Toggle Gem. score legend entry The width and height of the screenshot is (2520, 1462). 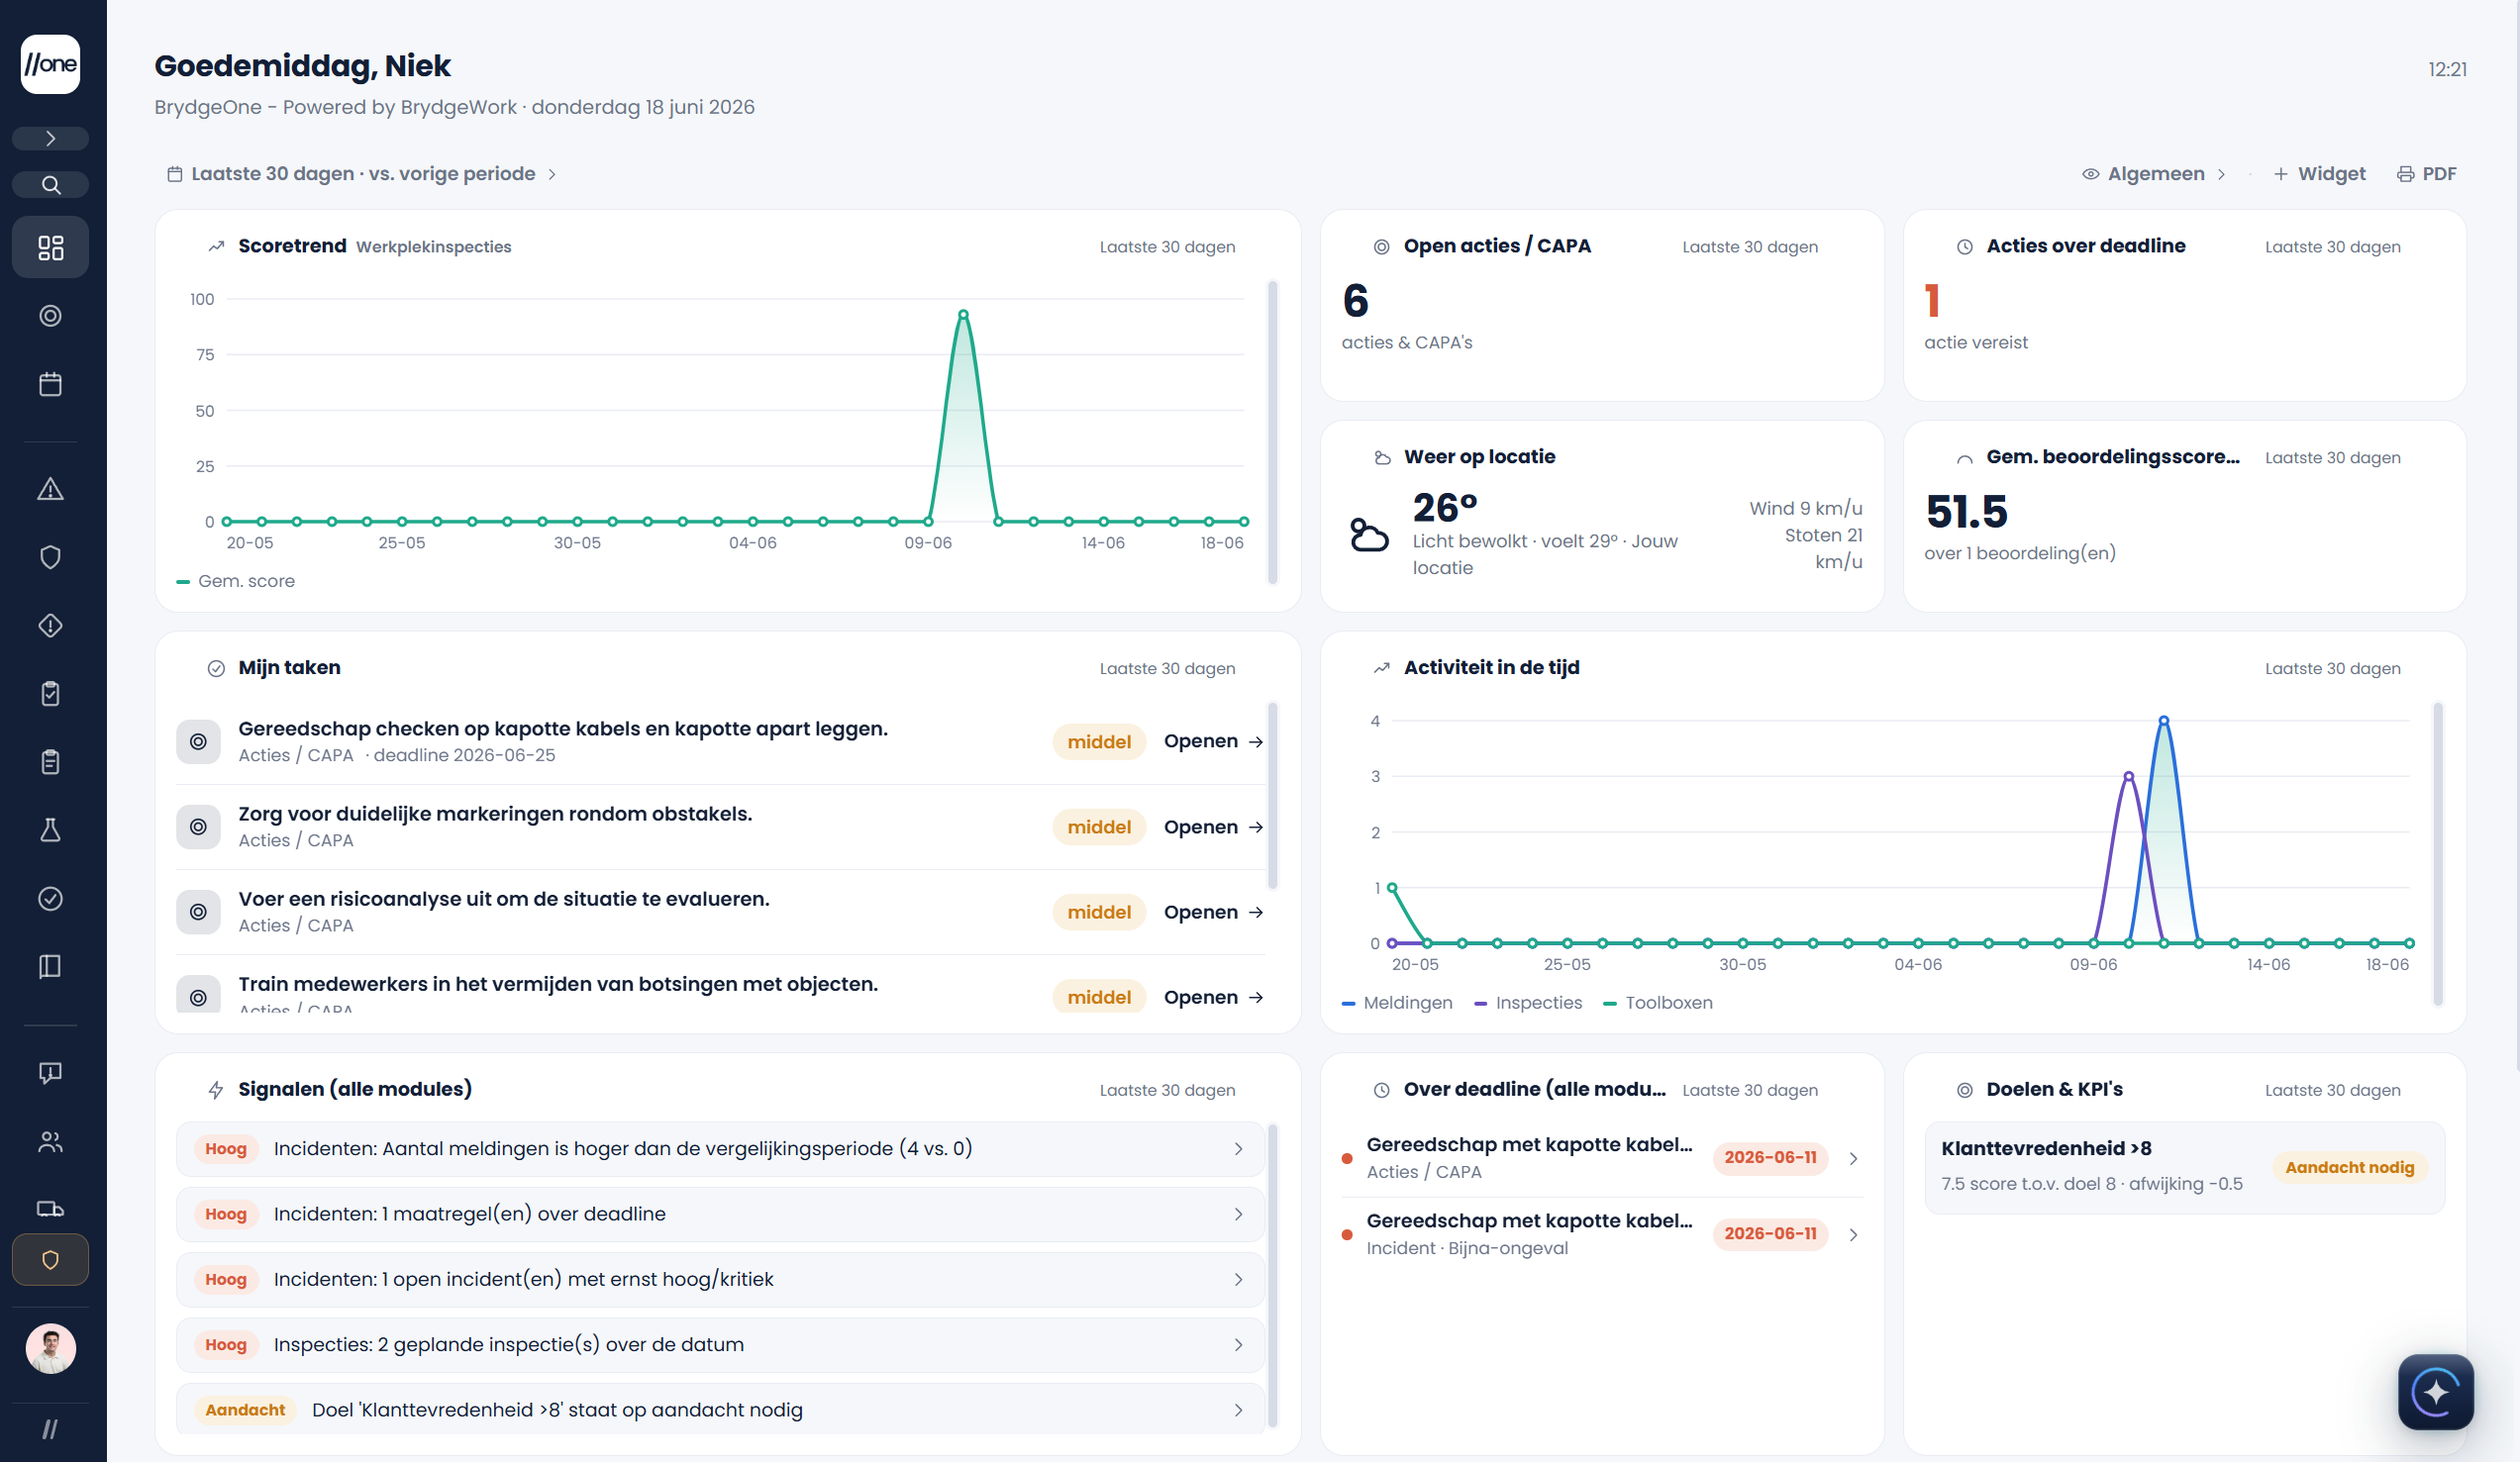236,581
